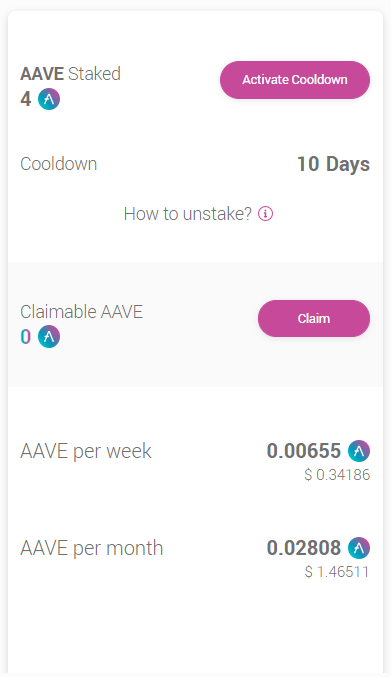Click the $ 1.46511 monthly dollar value
The height and width of the screenshot is (677, 391).
[x=337, y=572]
